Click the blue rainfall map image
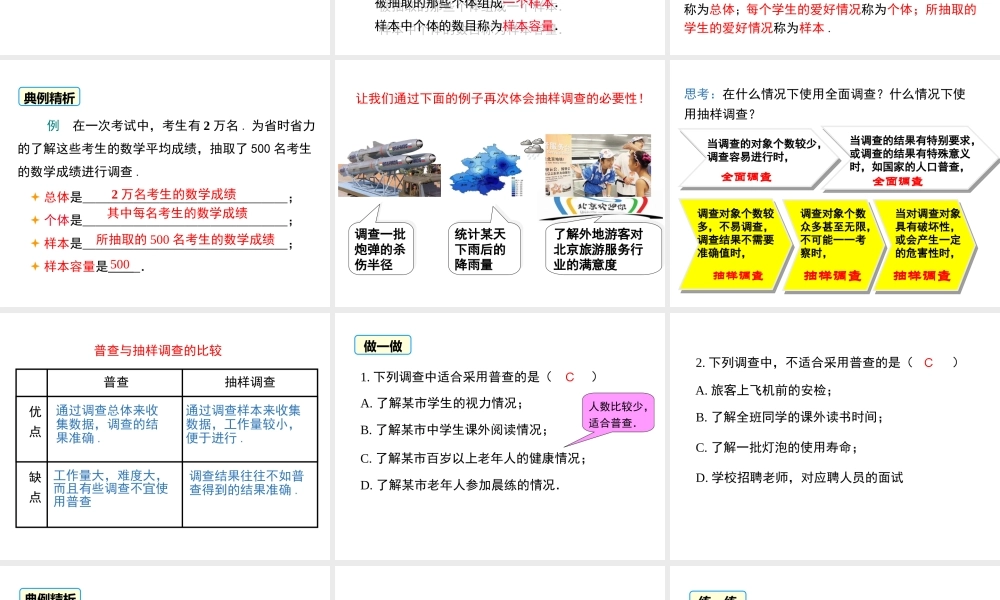 (486, 170)
